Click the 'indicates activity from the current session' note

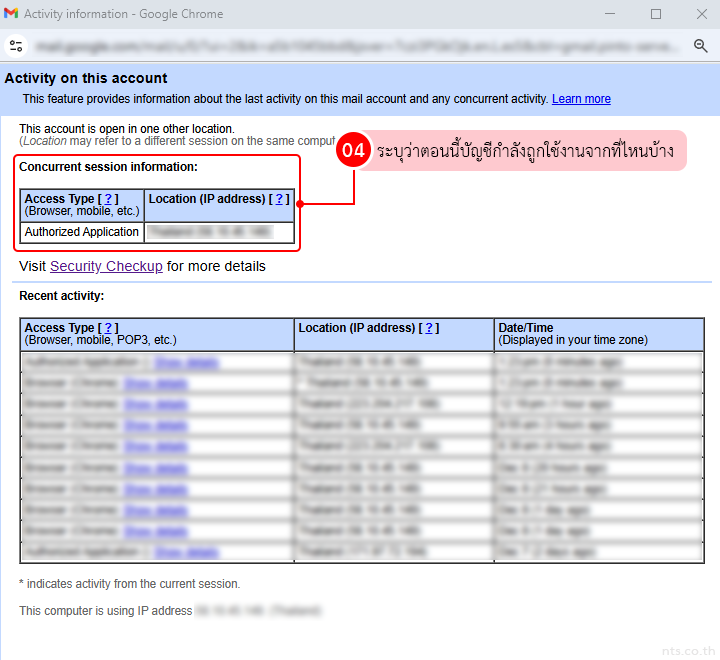129,584
